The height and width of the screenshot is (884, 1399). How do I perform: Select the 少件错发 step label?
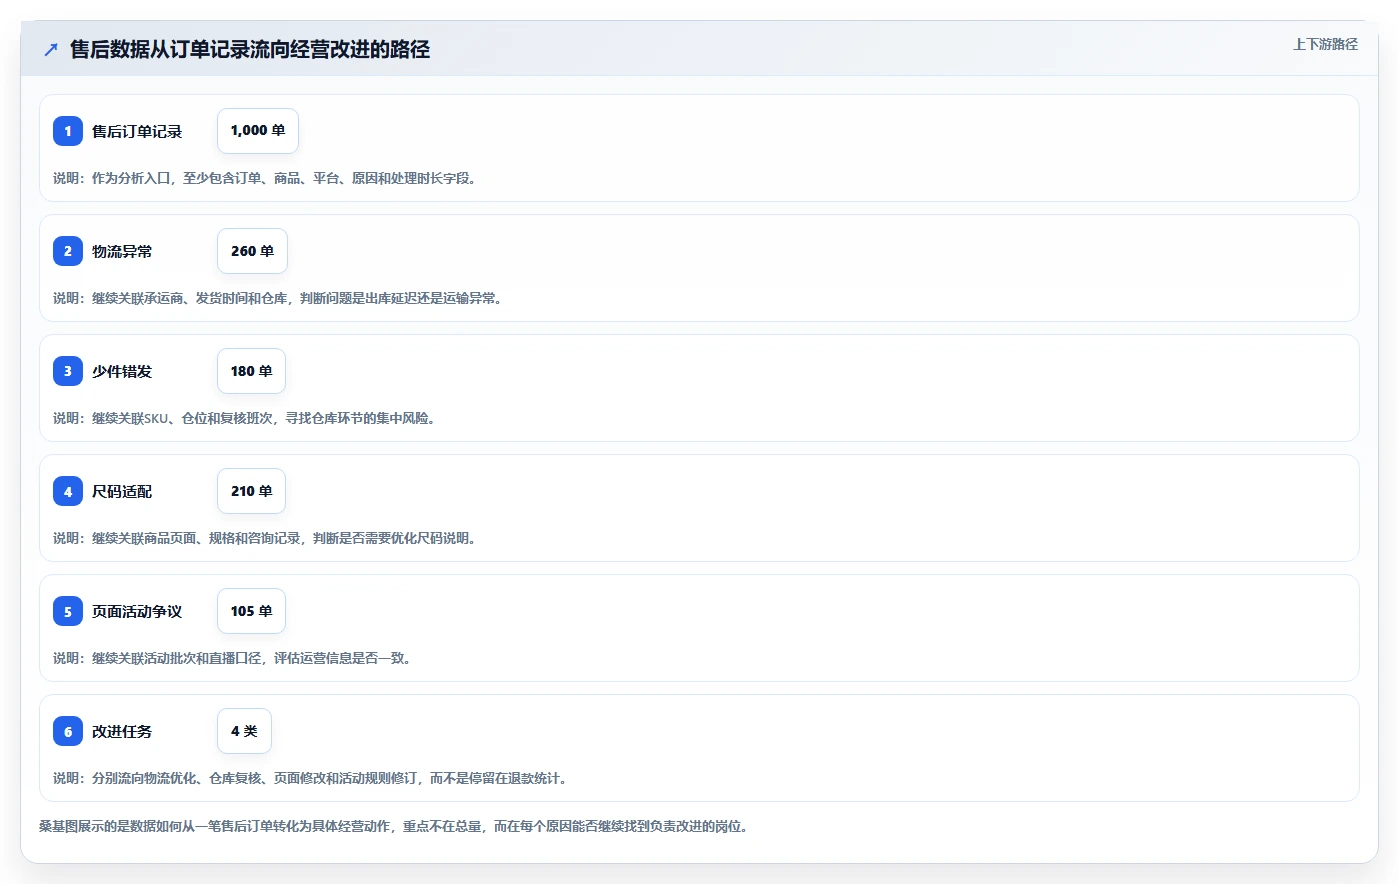click(122, 371)
